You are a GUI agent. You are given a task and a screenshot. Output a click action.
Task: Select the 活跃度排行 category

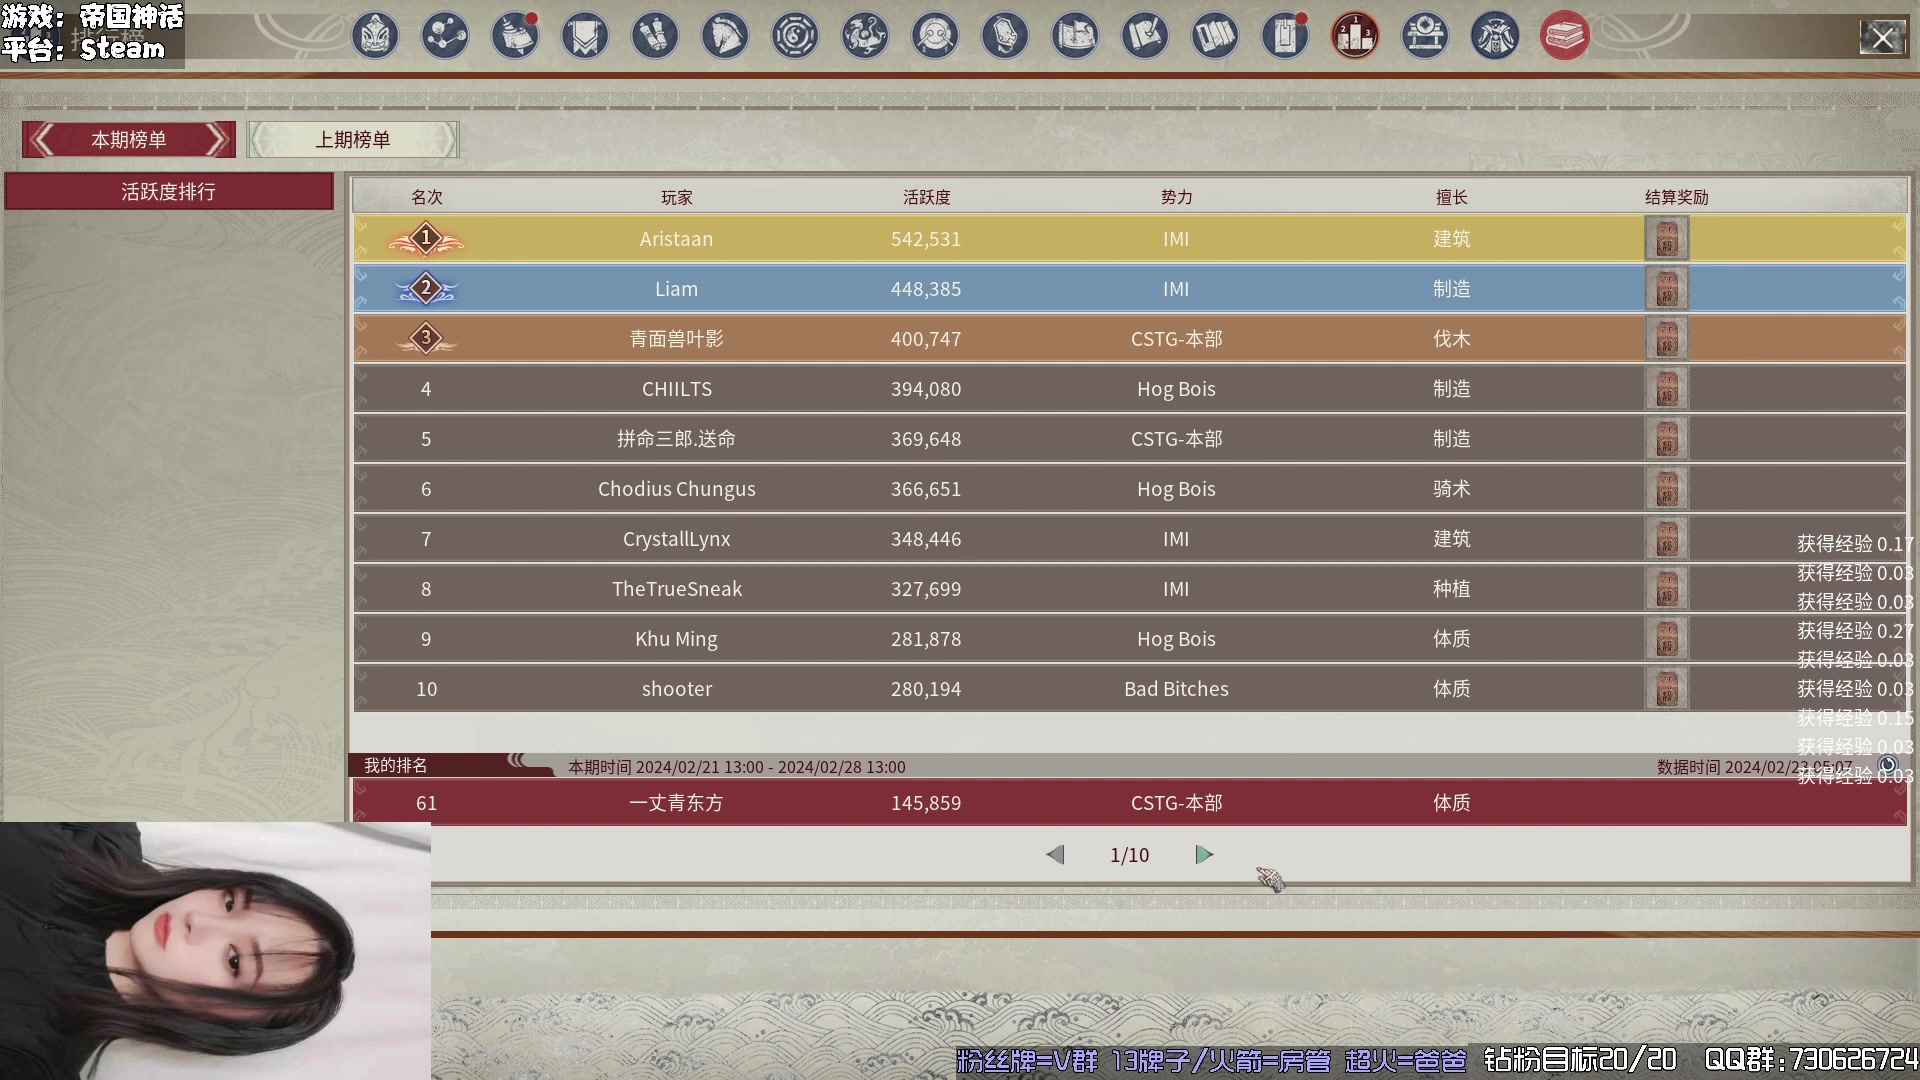(x=169, y=191)
